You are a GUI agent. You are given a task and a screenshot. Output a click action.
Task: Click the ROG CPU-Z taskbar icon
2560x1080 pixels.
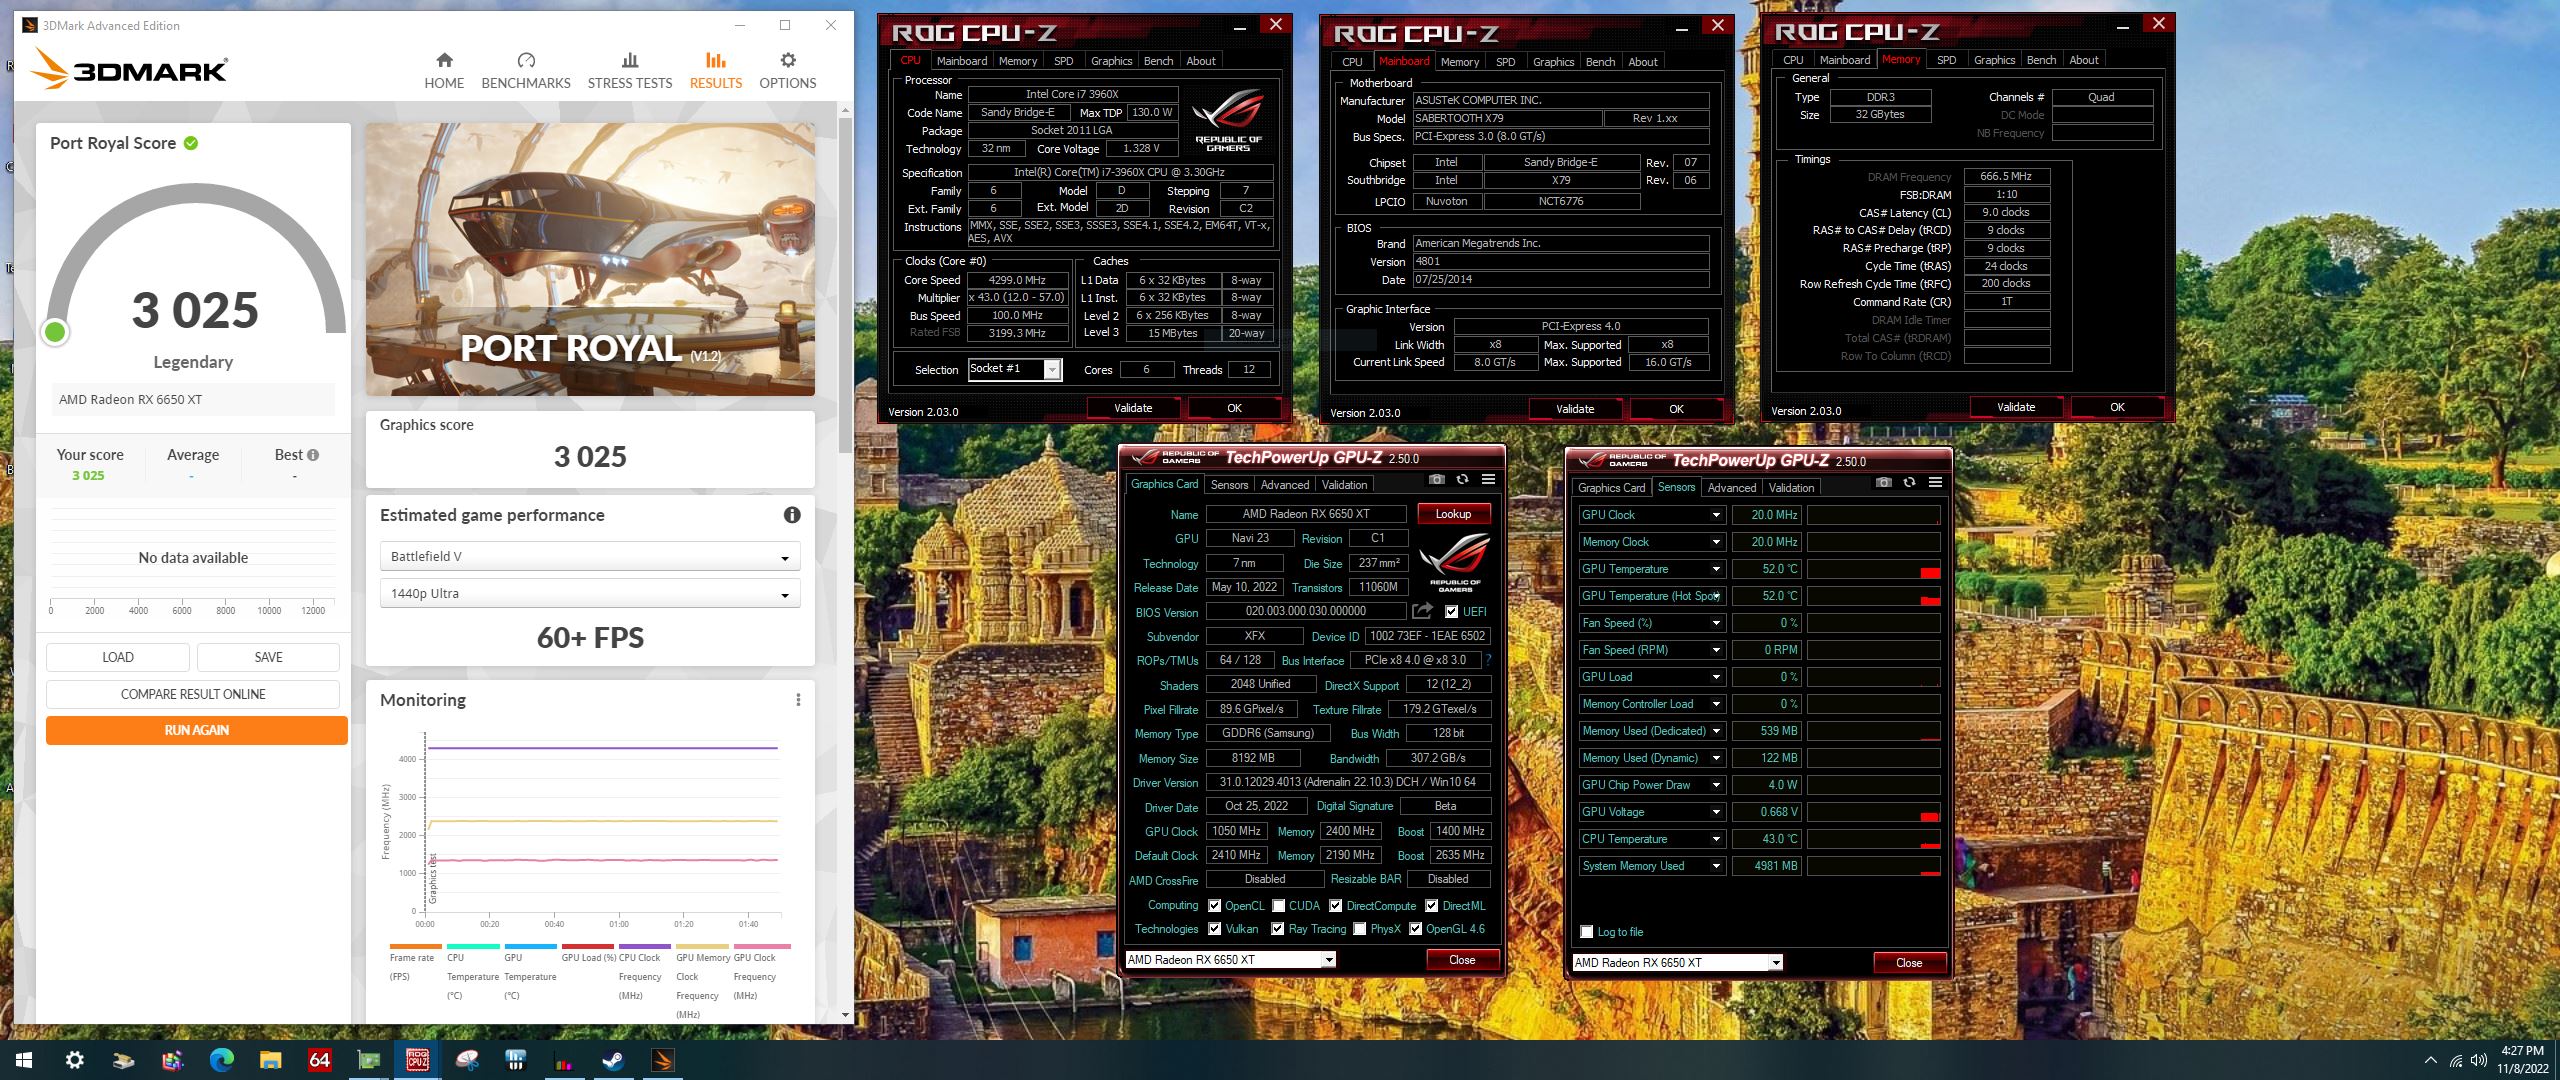coord(417,1060)
